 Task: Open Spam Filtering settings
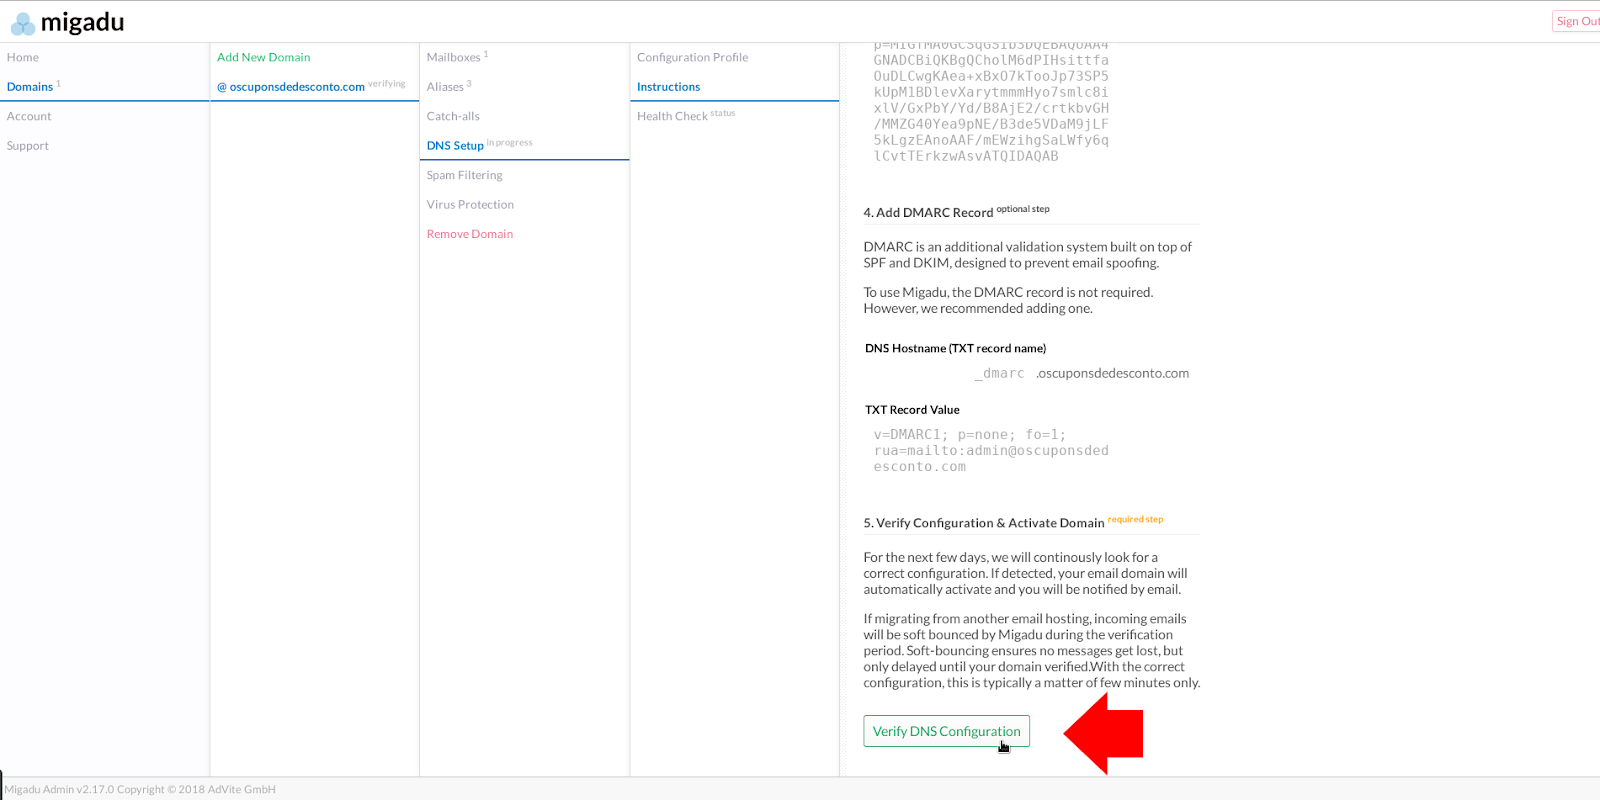point(465,175)
